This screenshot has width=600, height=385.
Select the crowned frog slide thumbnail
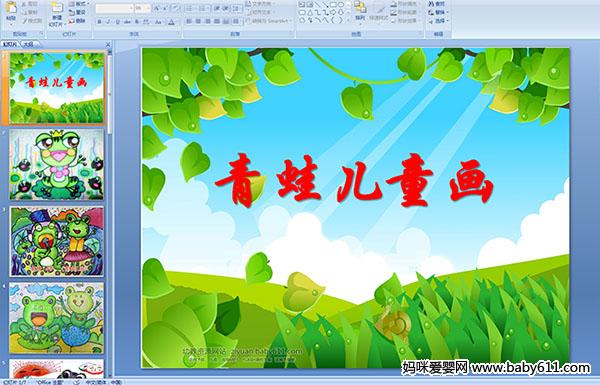pyautogui.click(x=57, y=164)
